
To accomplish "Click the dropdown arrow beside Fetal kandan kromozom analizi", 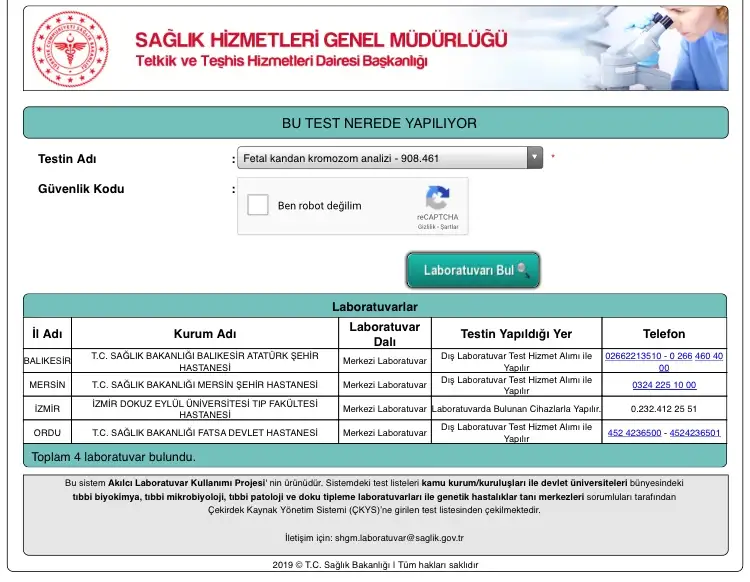I will pos(535,158).
